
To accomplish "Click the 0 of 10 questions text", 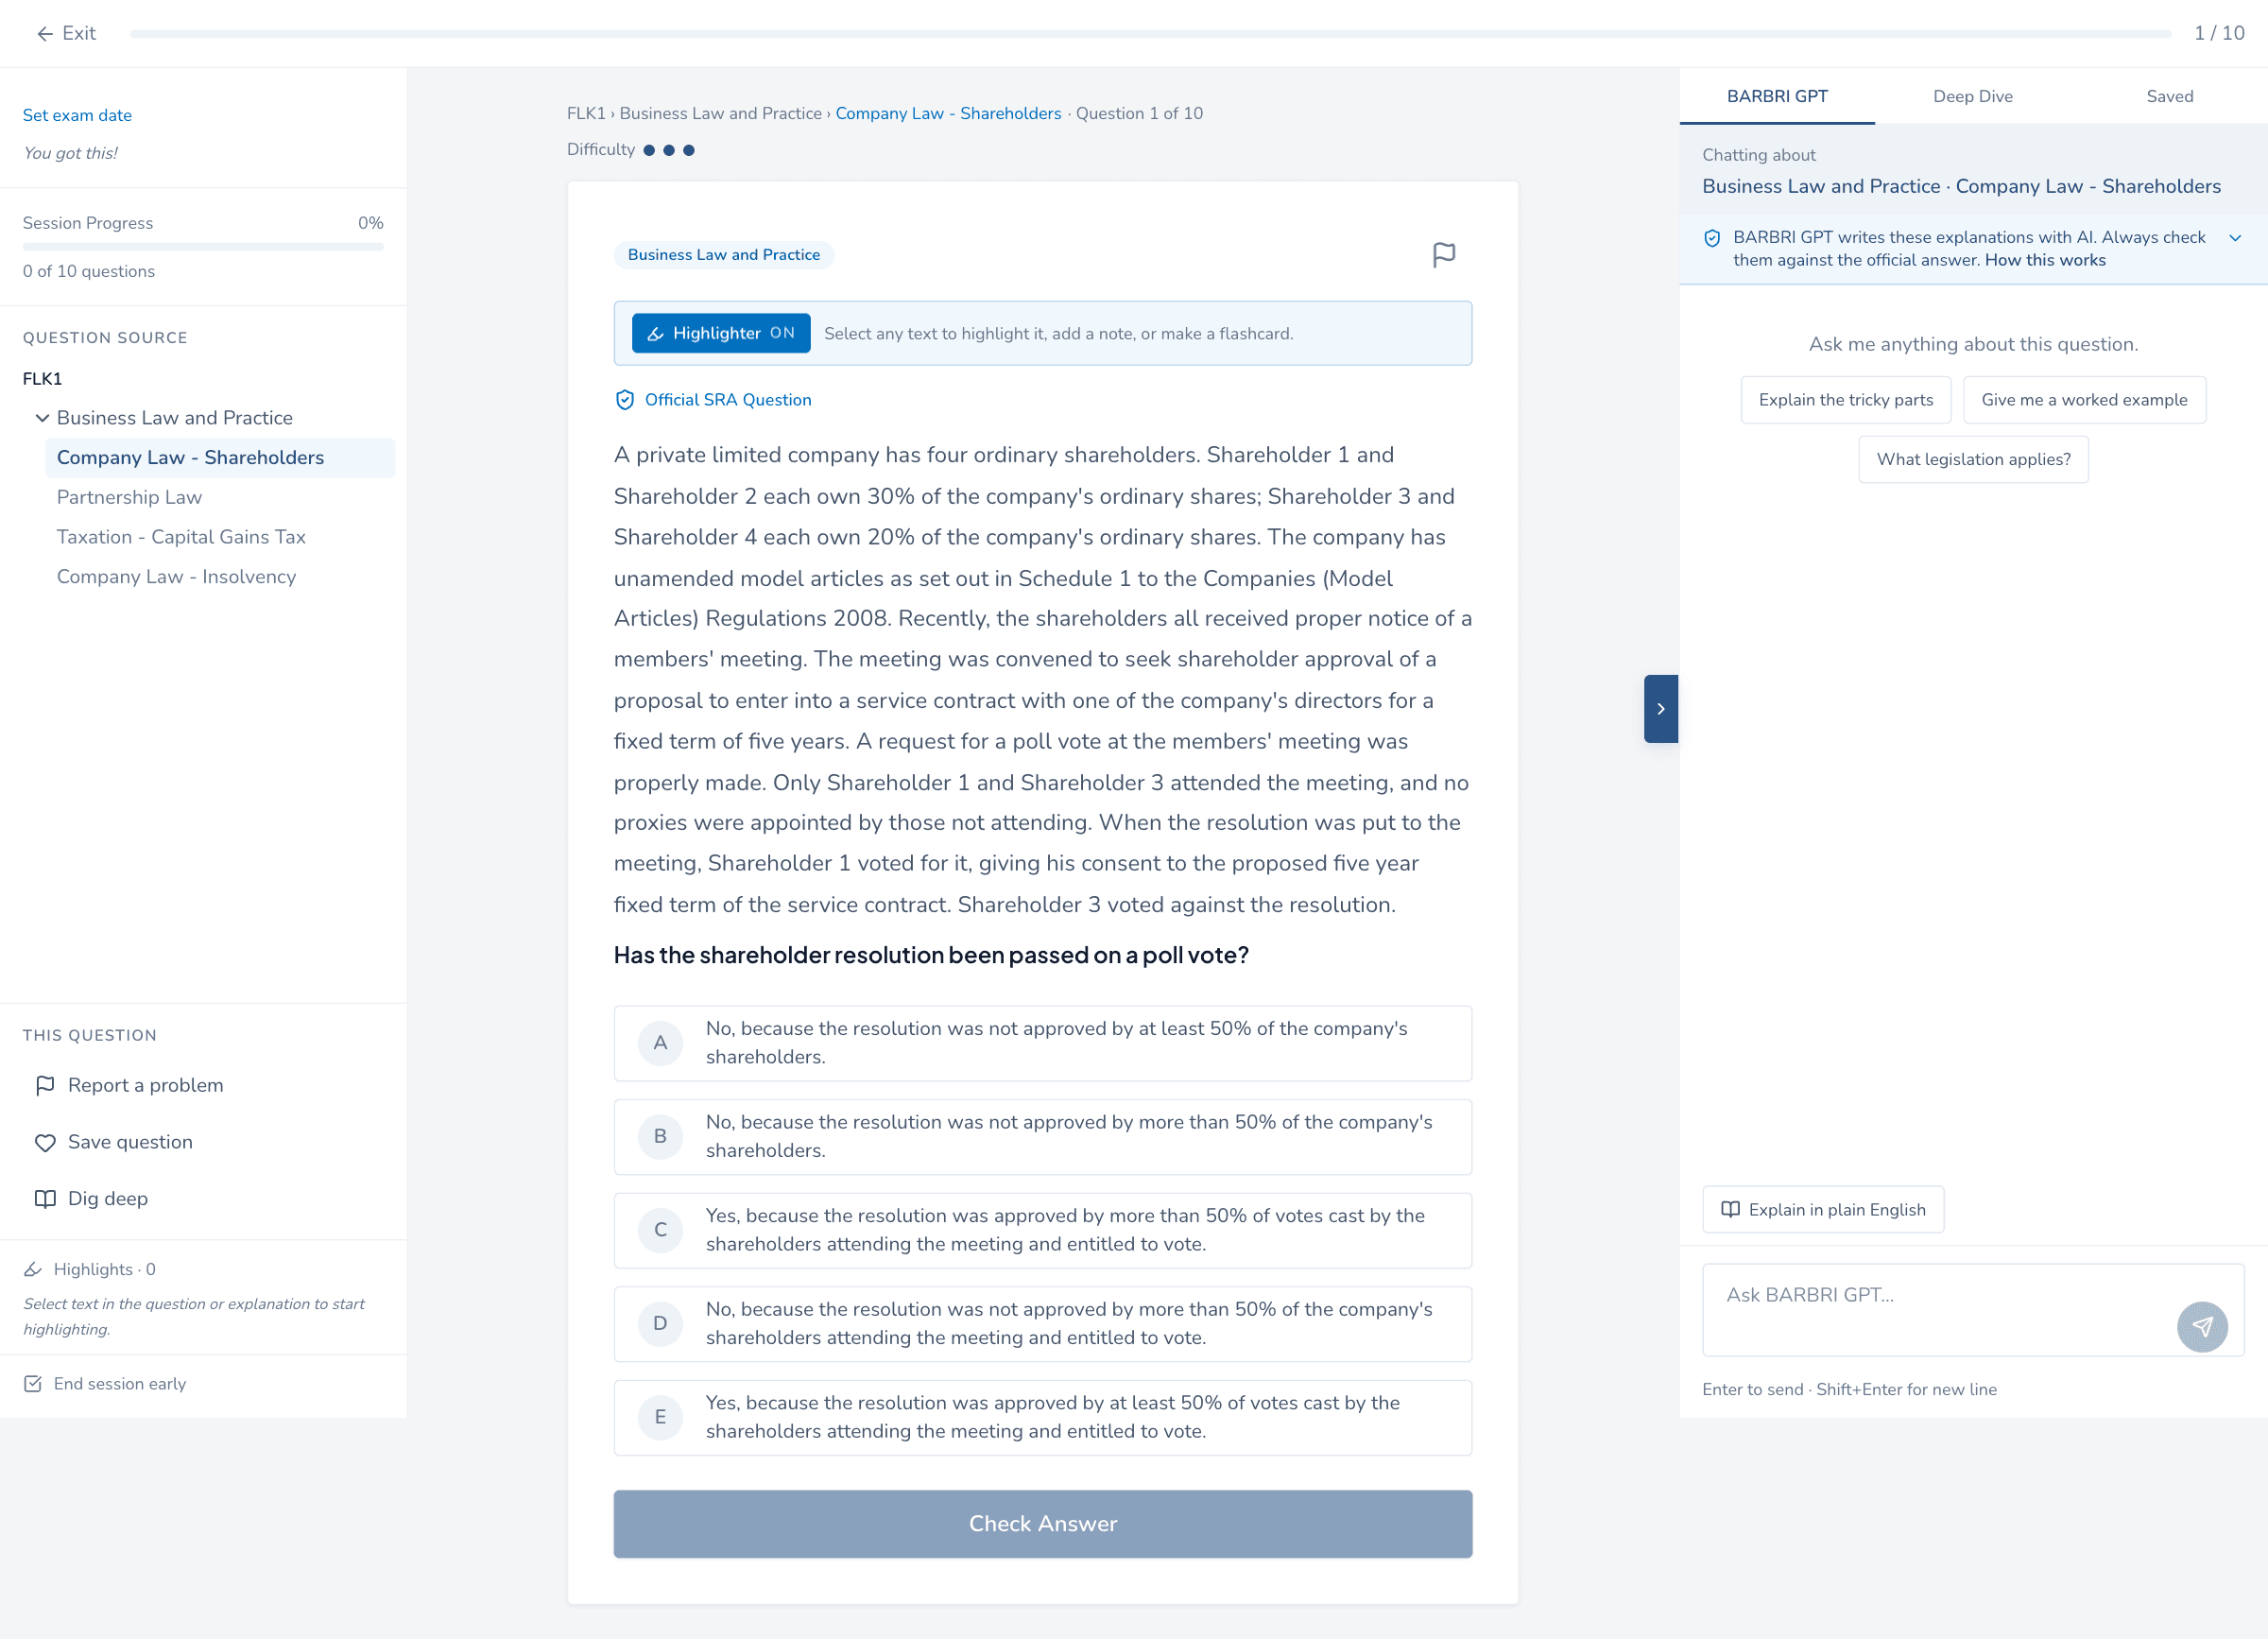I will 89,272.
